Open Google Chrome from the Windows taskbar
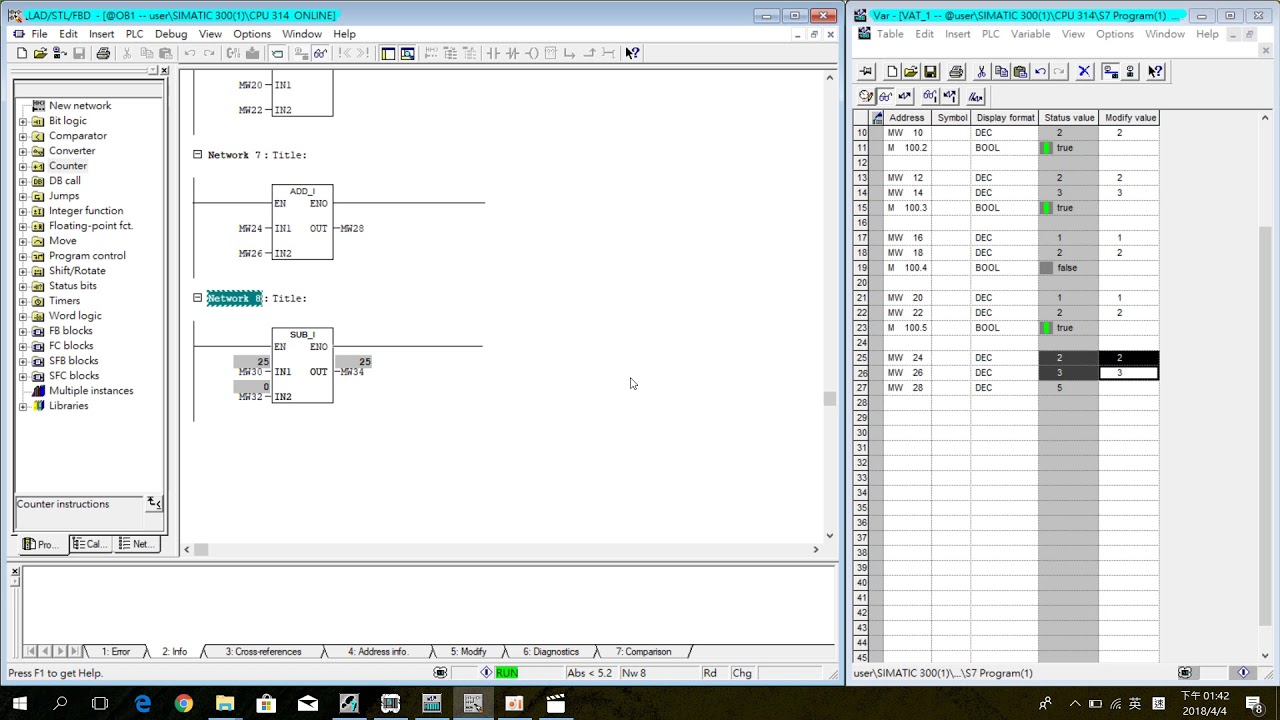Image resolution: width=1280 pixels, height=720 pixels. [183, 704]
